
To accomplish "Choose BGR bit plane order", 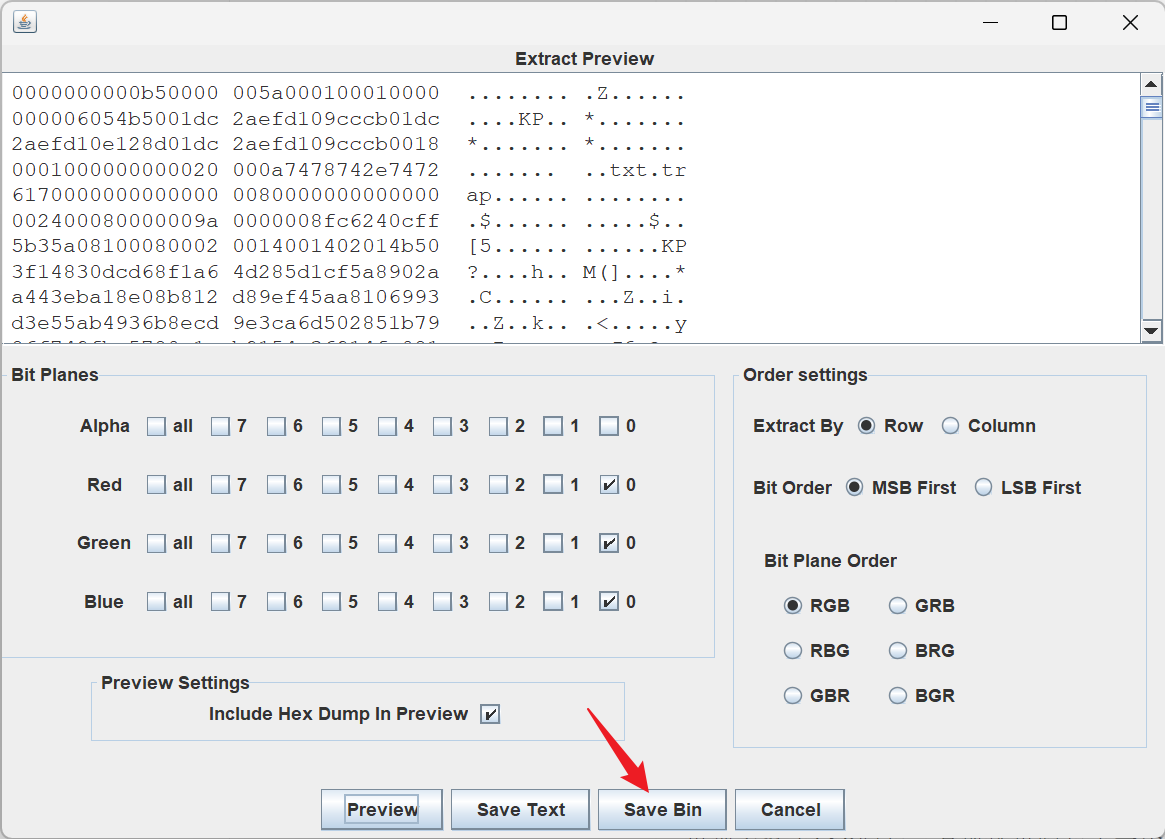I will 898,696.
